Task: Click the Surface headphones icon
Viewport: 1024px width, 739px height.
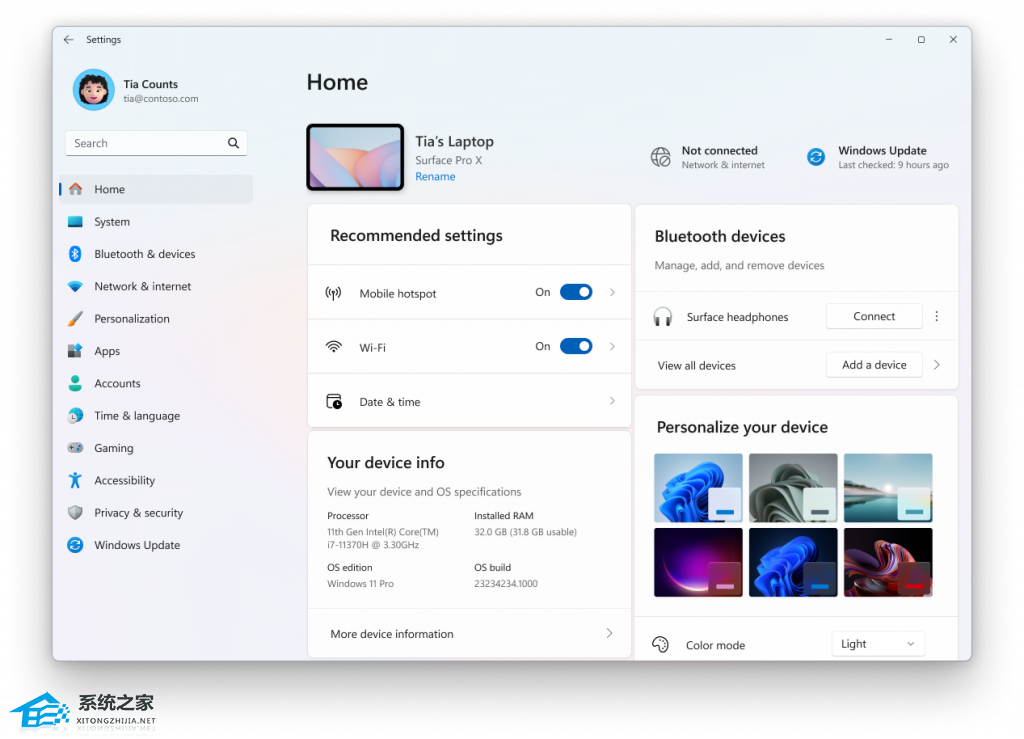Action: [663, 317]
